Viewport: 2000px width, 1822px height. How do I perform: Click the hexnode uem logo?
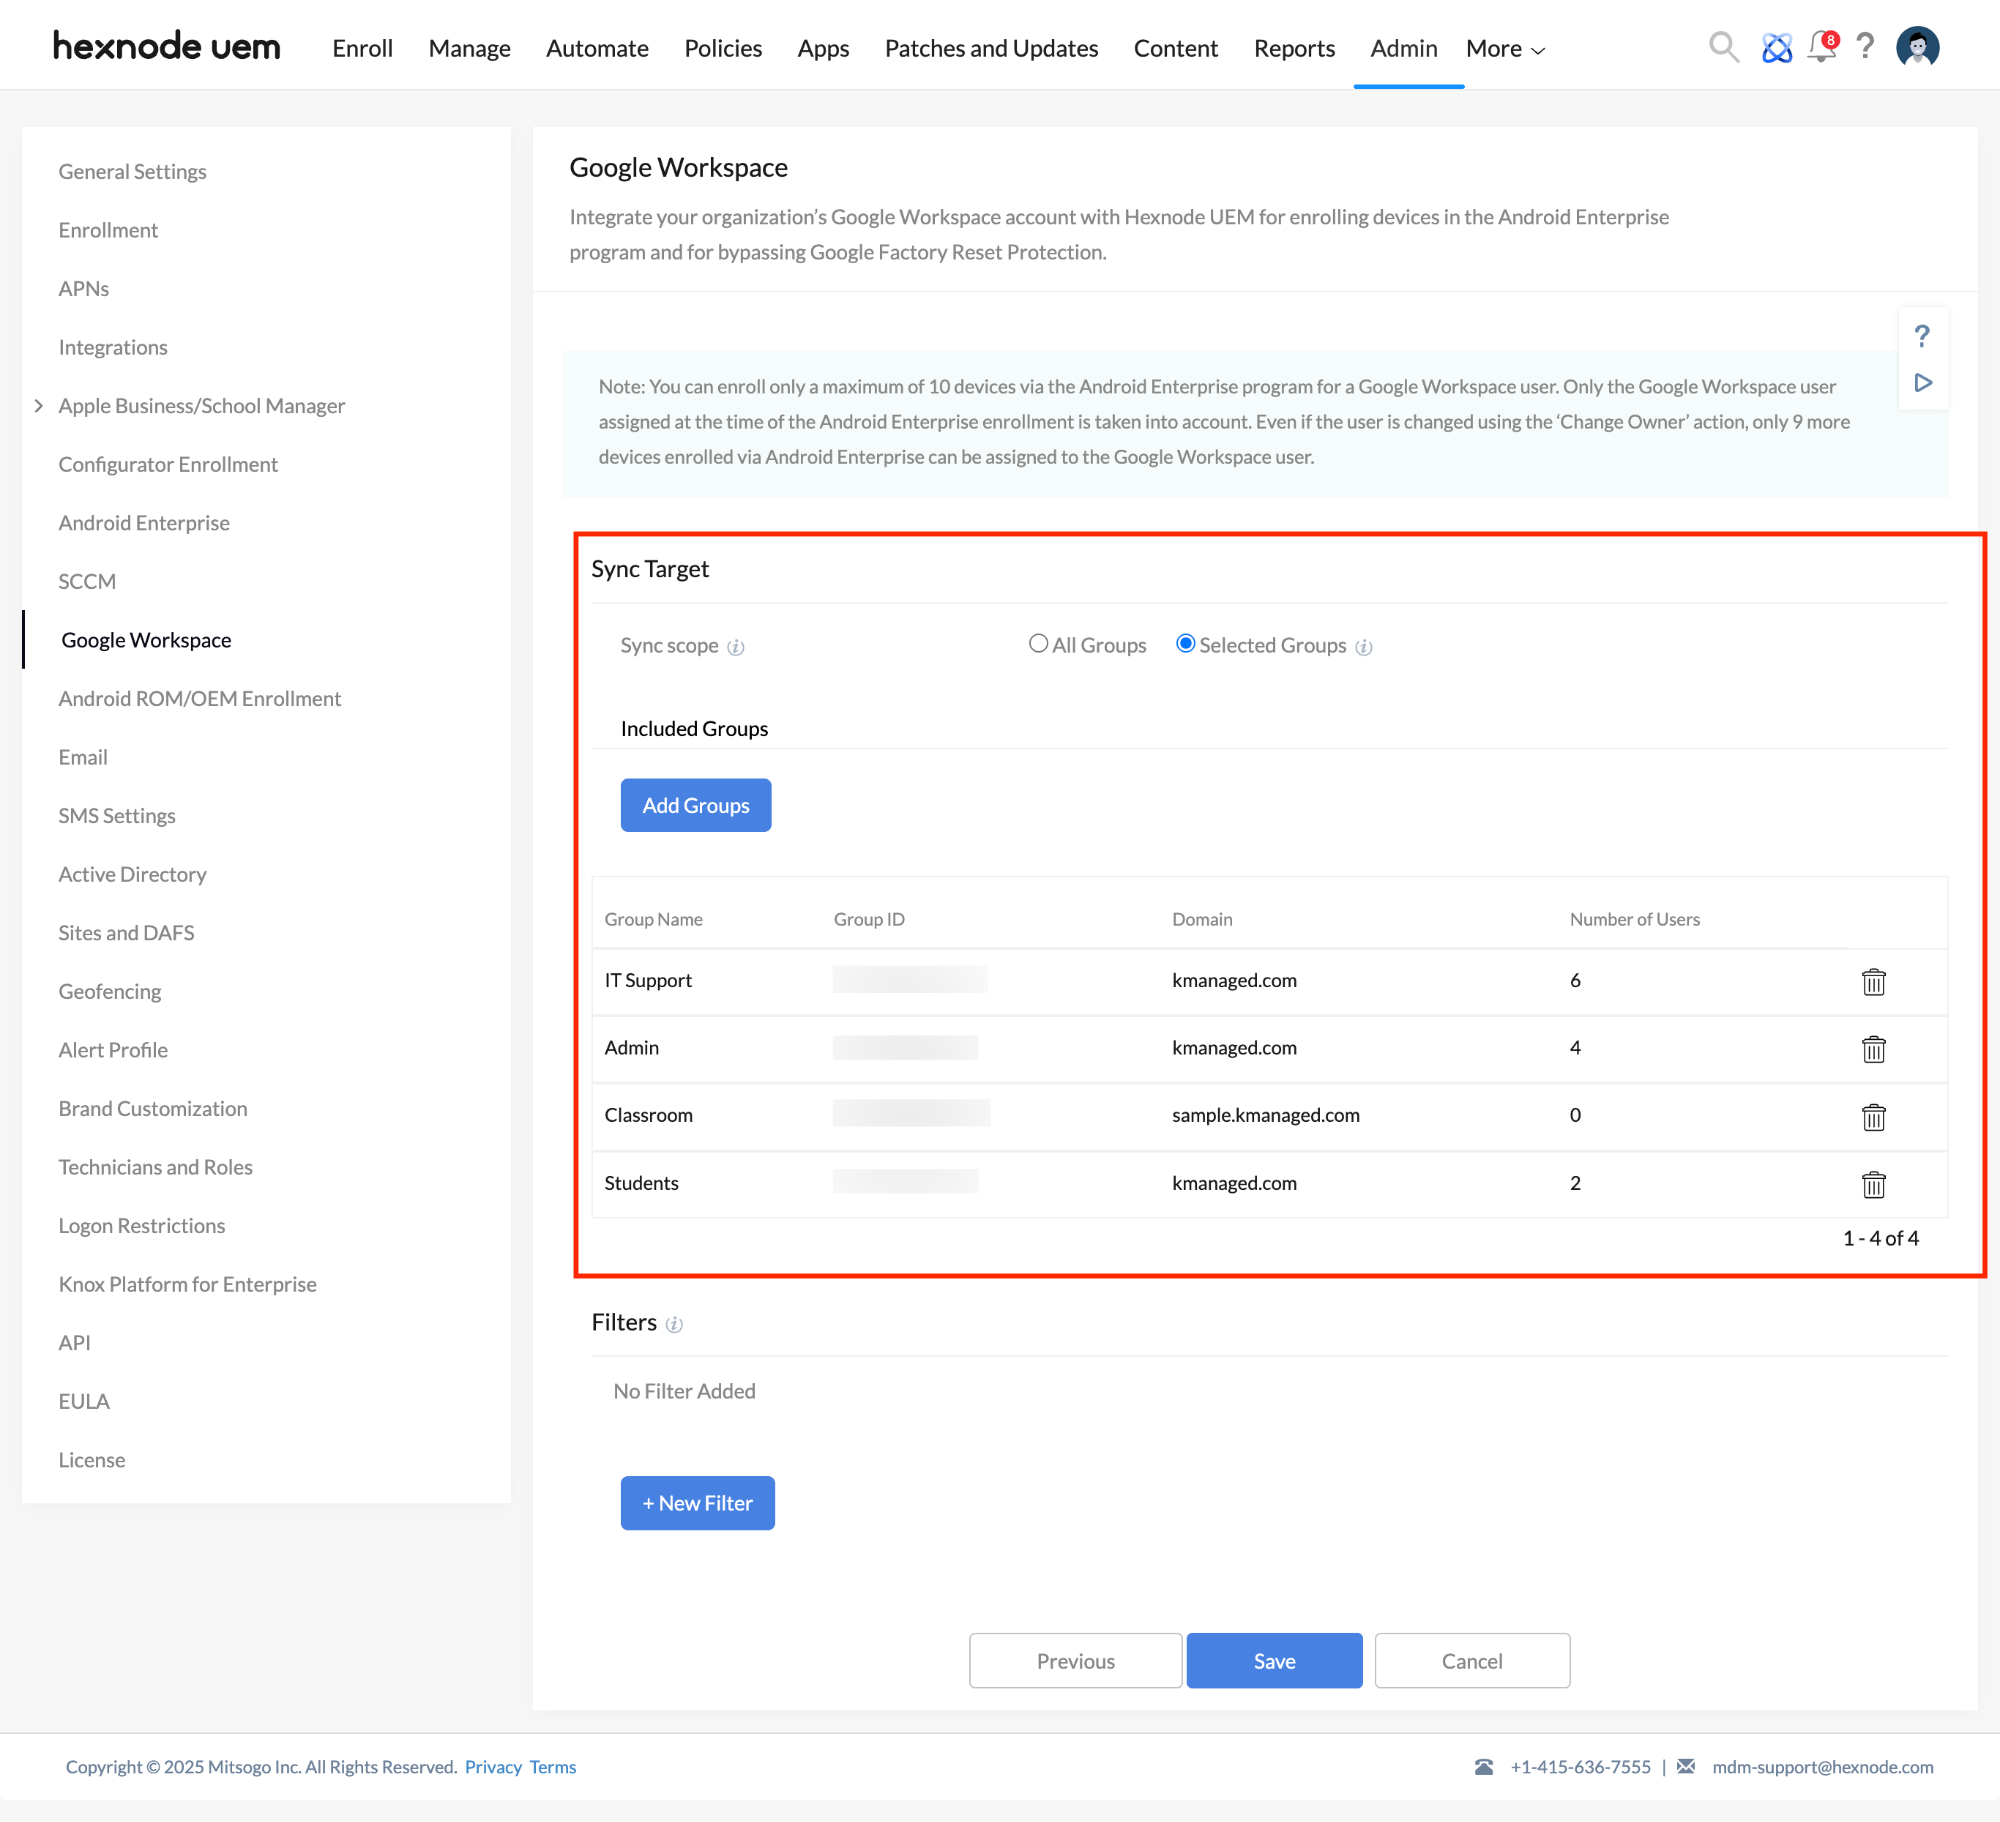[167, 47]
